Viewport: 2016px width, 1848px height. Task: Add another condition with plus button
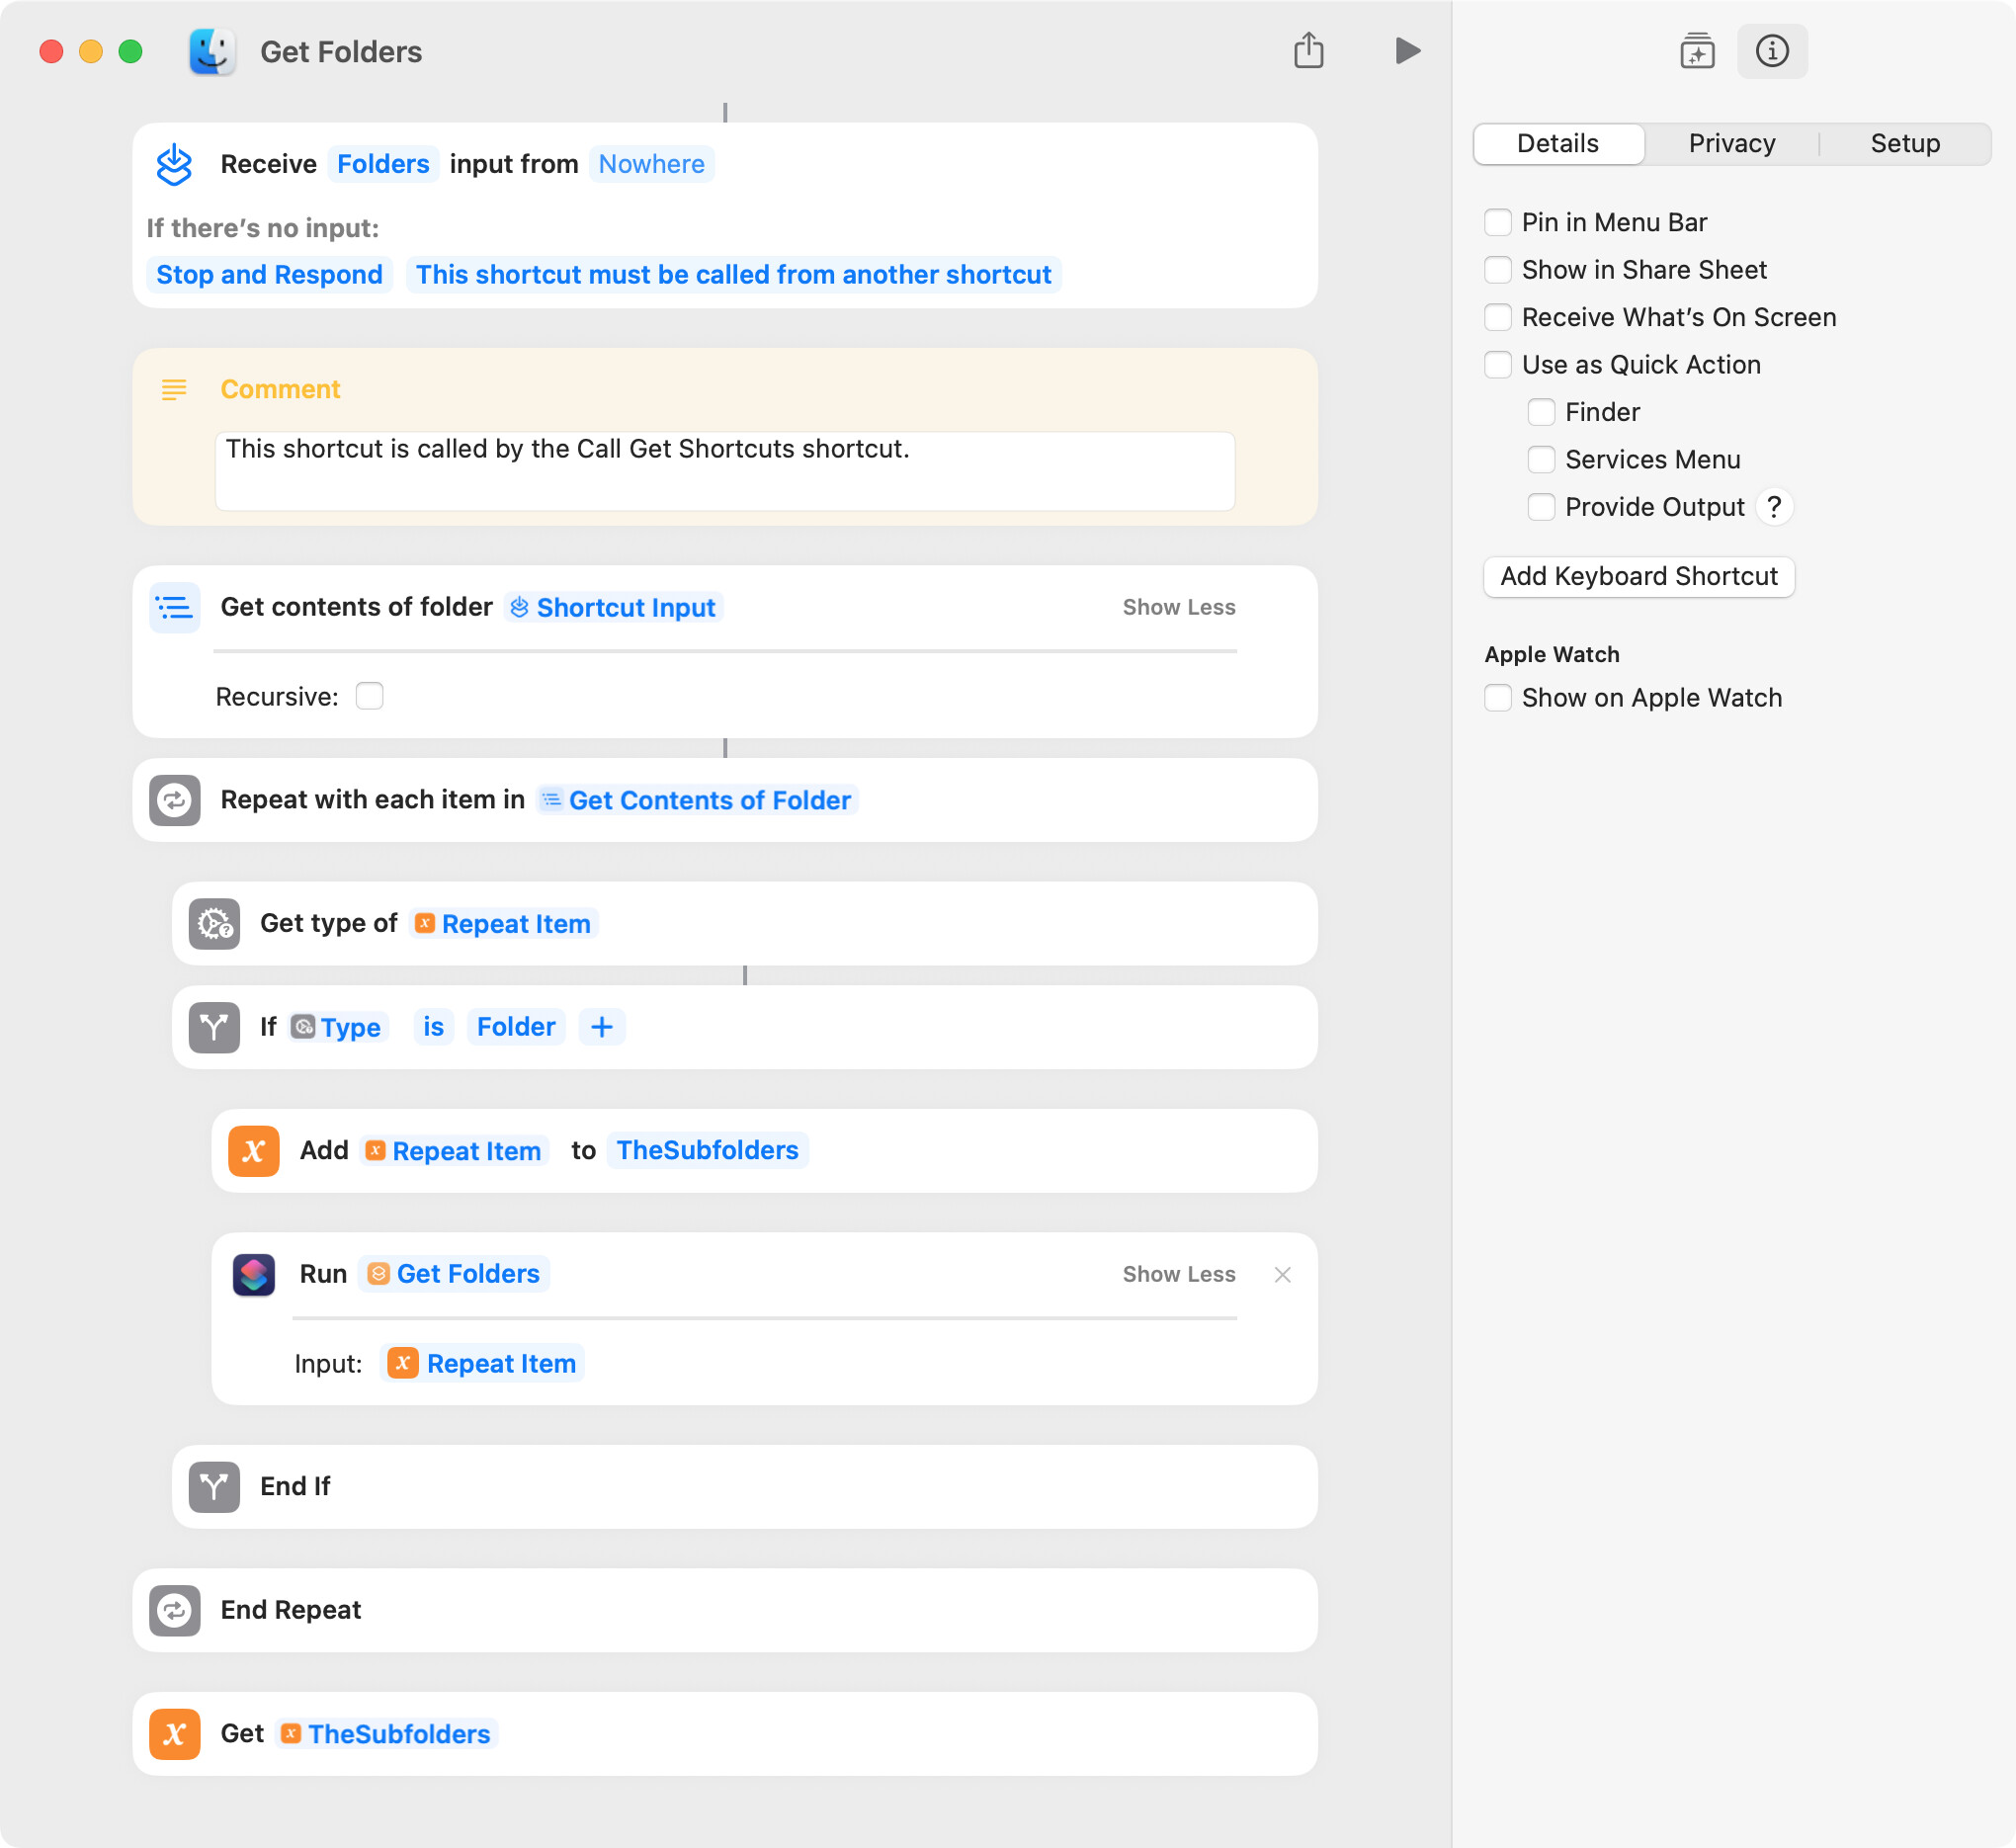coord(602,1027)
